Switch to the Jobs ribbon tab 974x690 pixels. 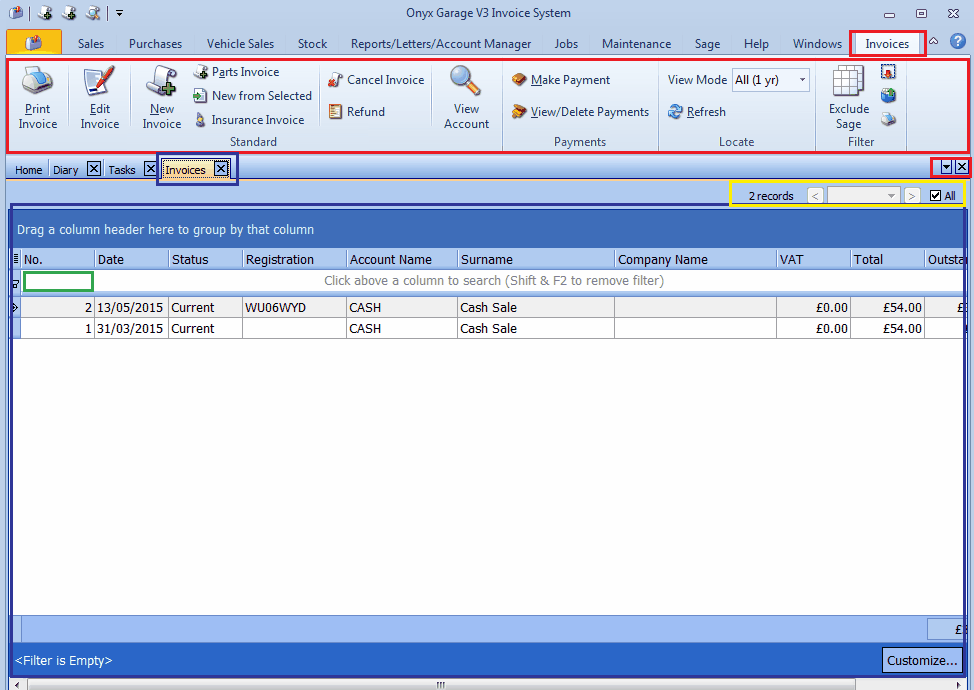566,43
